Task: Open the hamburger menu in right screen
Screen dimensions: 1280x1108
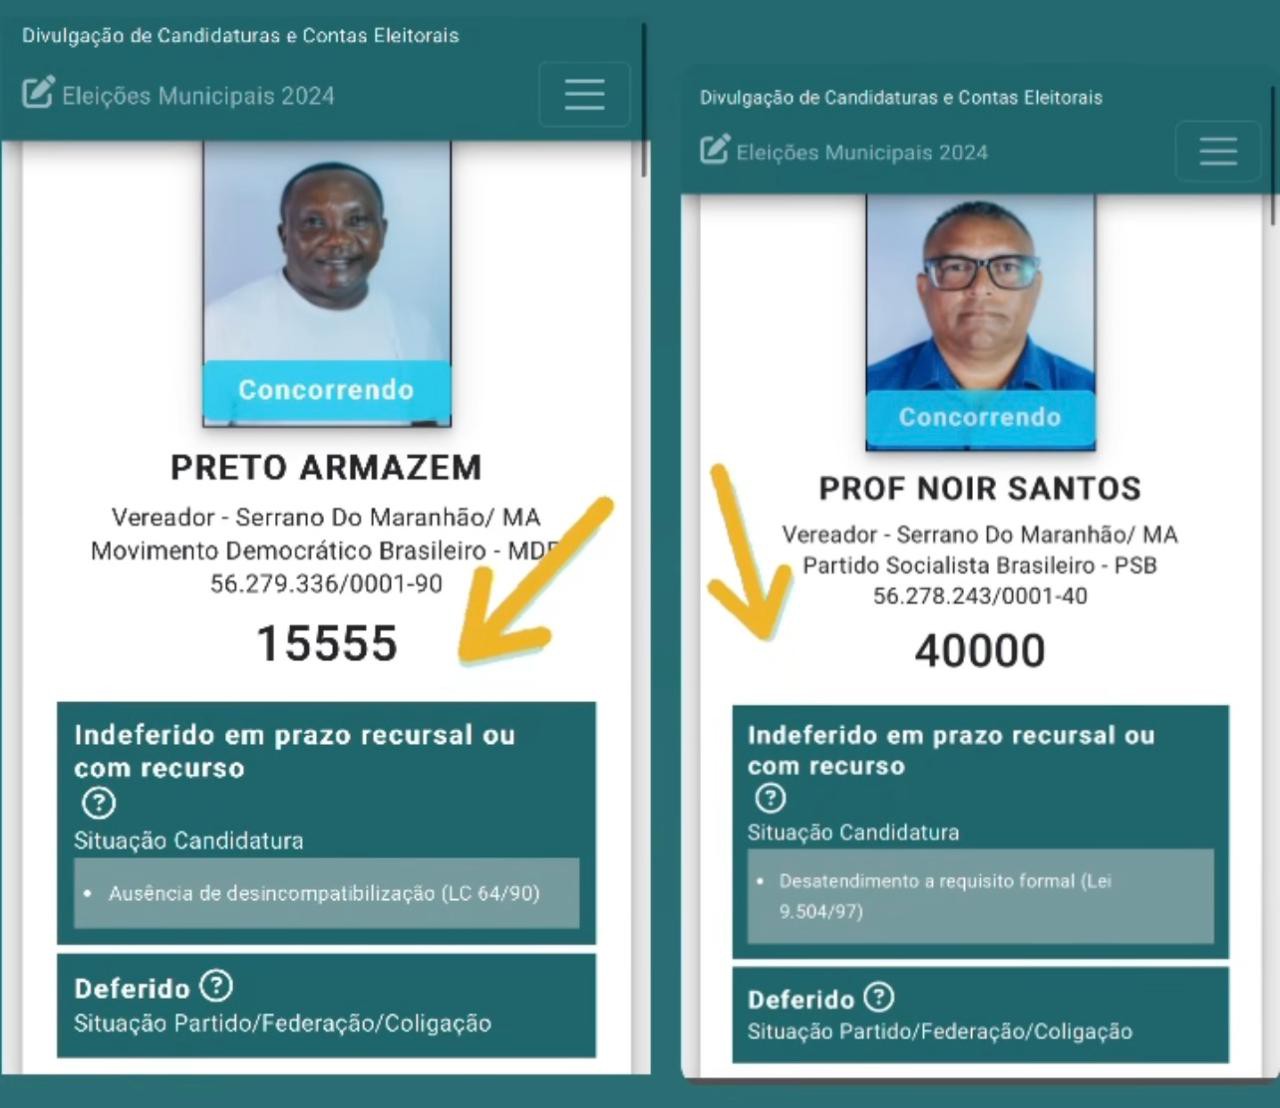Action: click(x=1218, y=152)
